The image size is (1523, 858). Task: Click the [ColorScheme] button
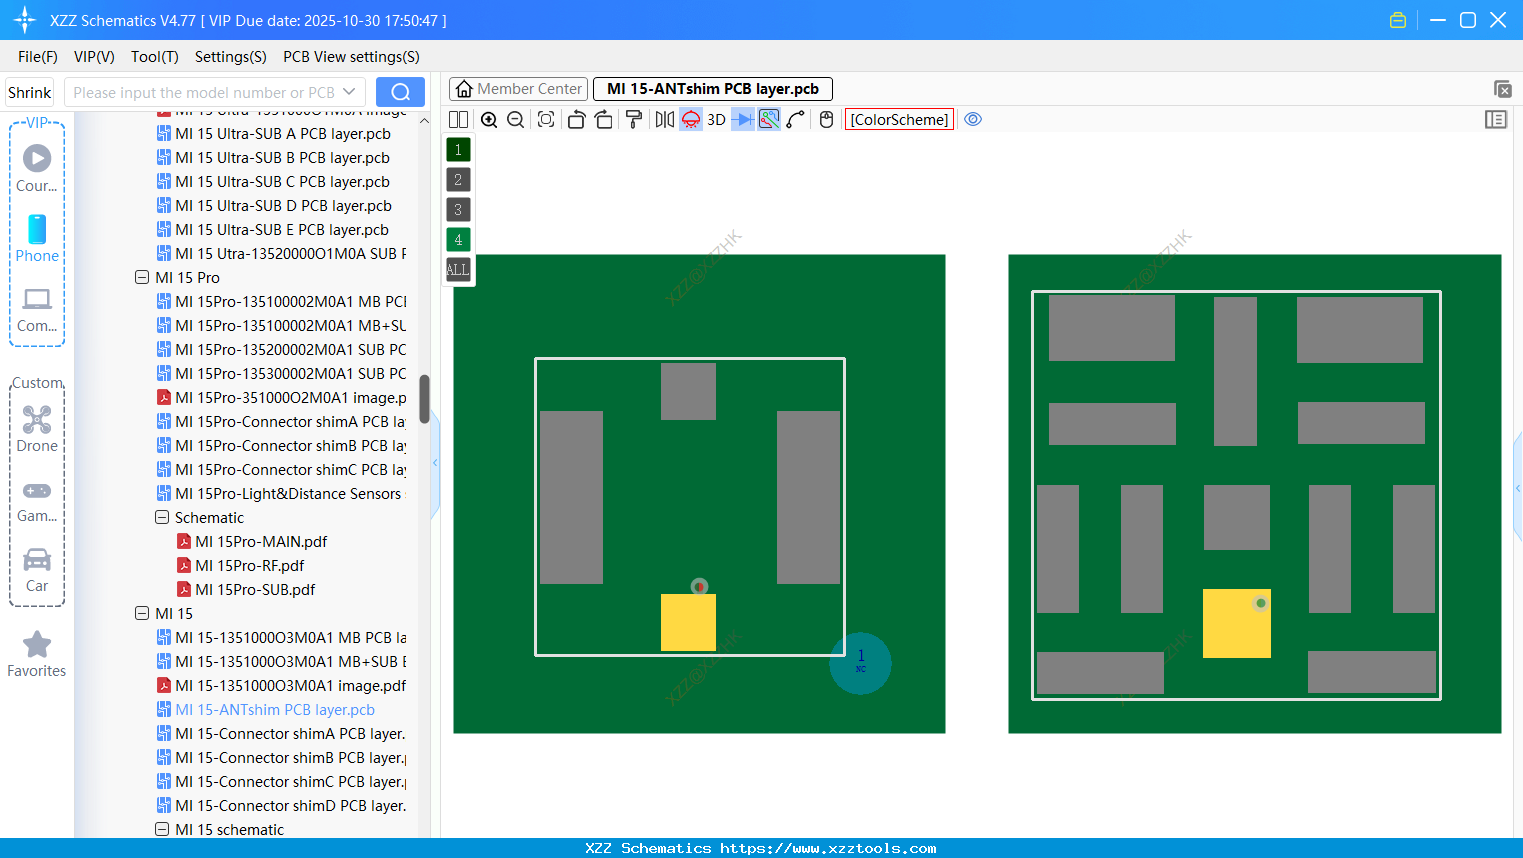pos(899,119)
